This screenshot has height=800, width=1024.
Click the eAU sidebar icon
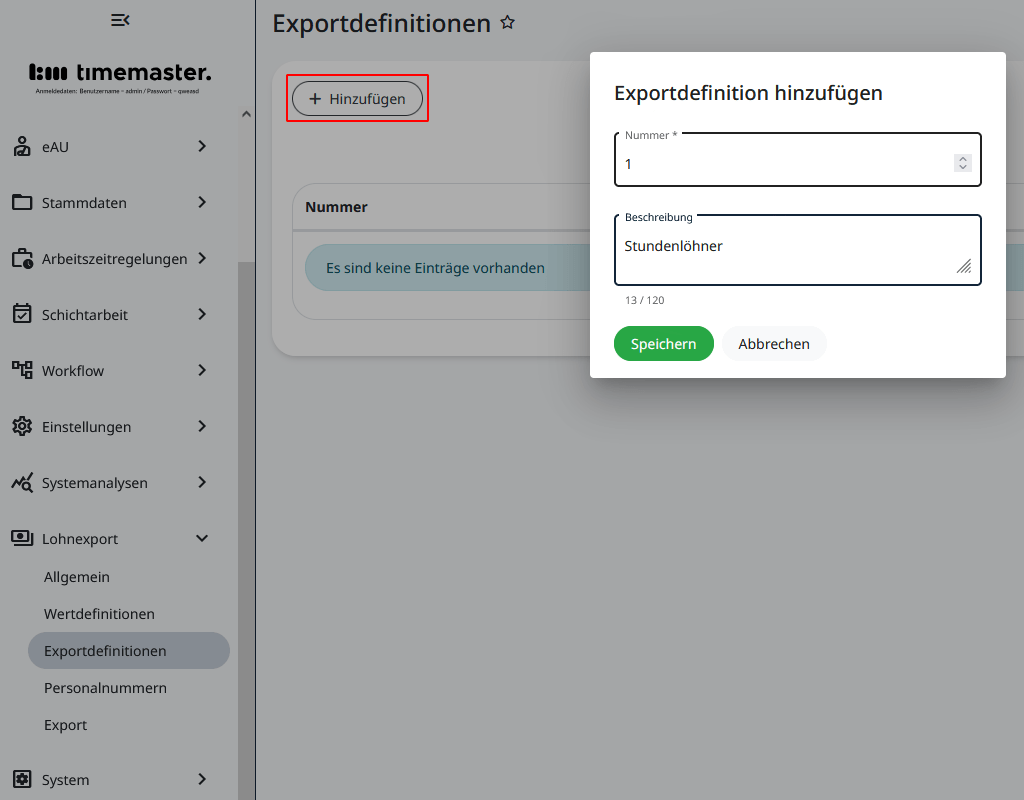pyautogui.click(x=22, y=147)
